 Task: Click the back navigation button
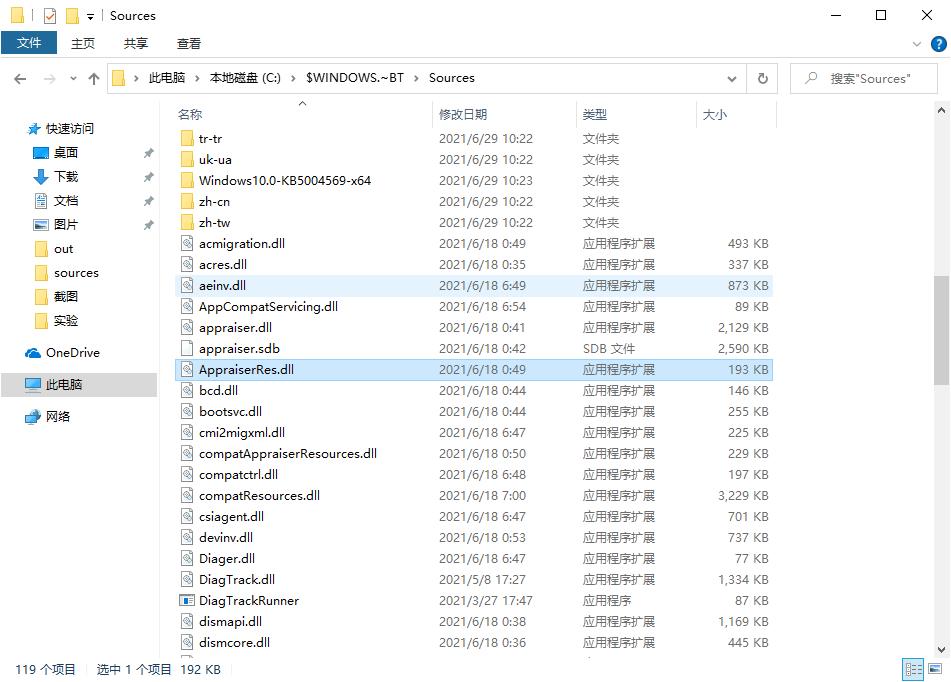[x=21, y=77]
